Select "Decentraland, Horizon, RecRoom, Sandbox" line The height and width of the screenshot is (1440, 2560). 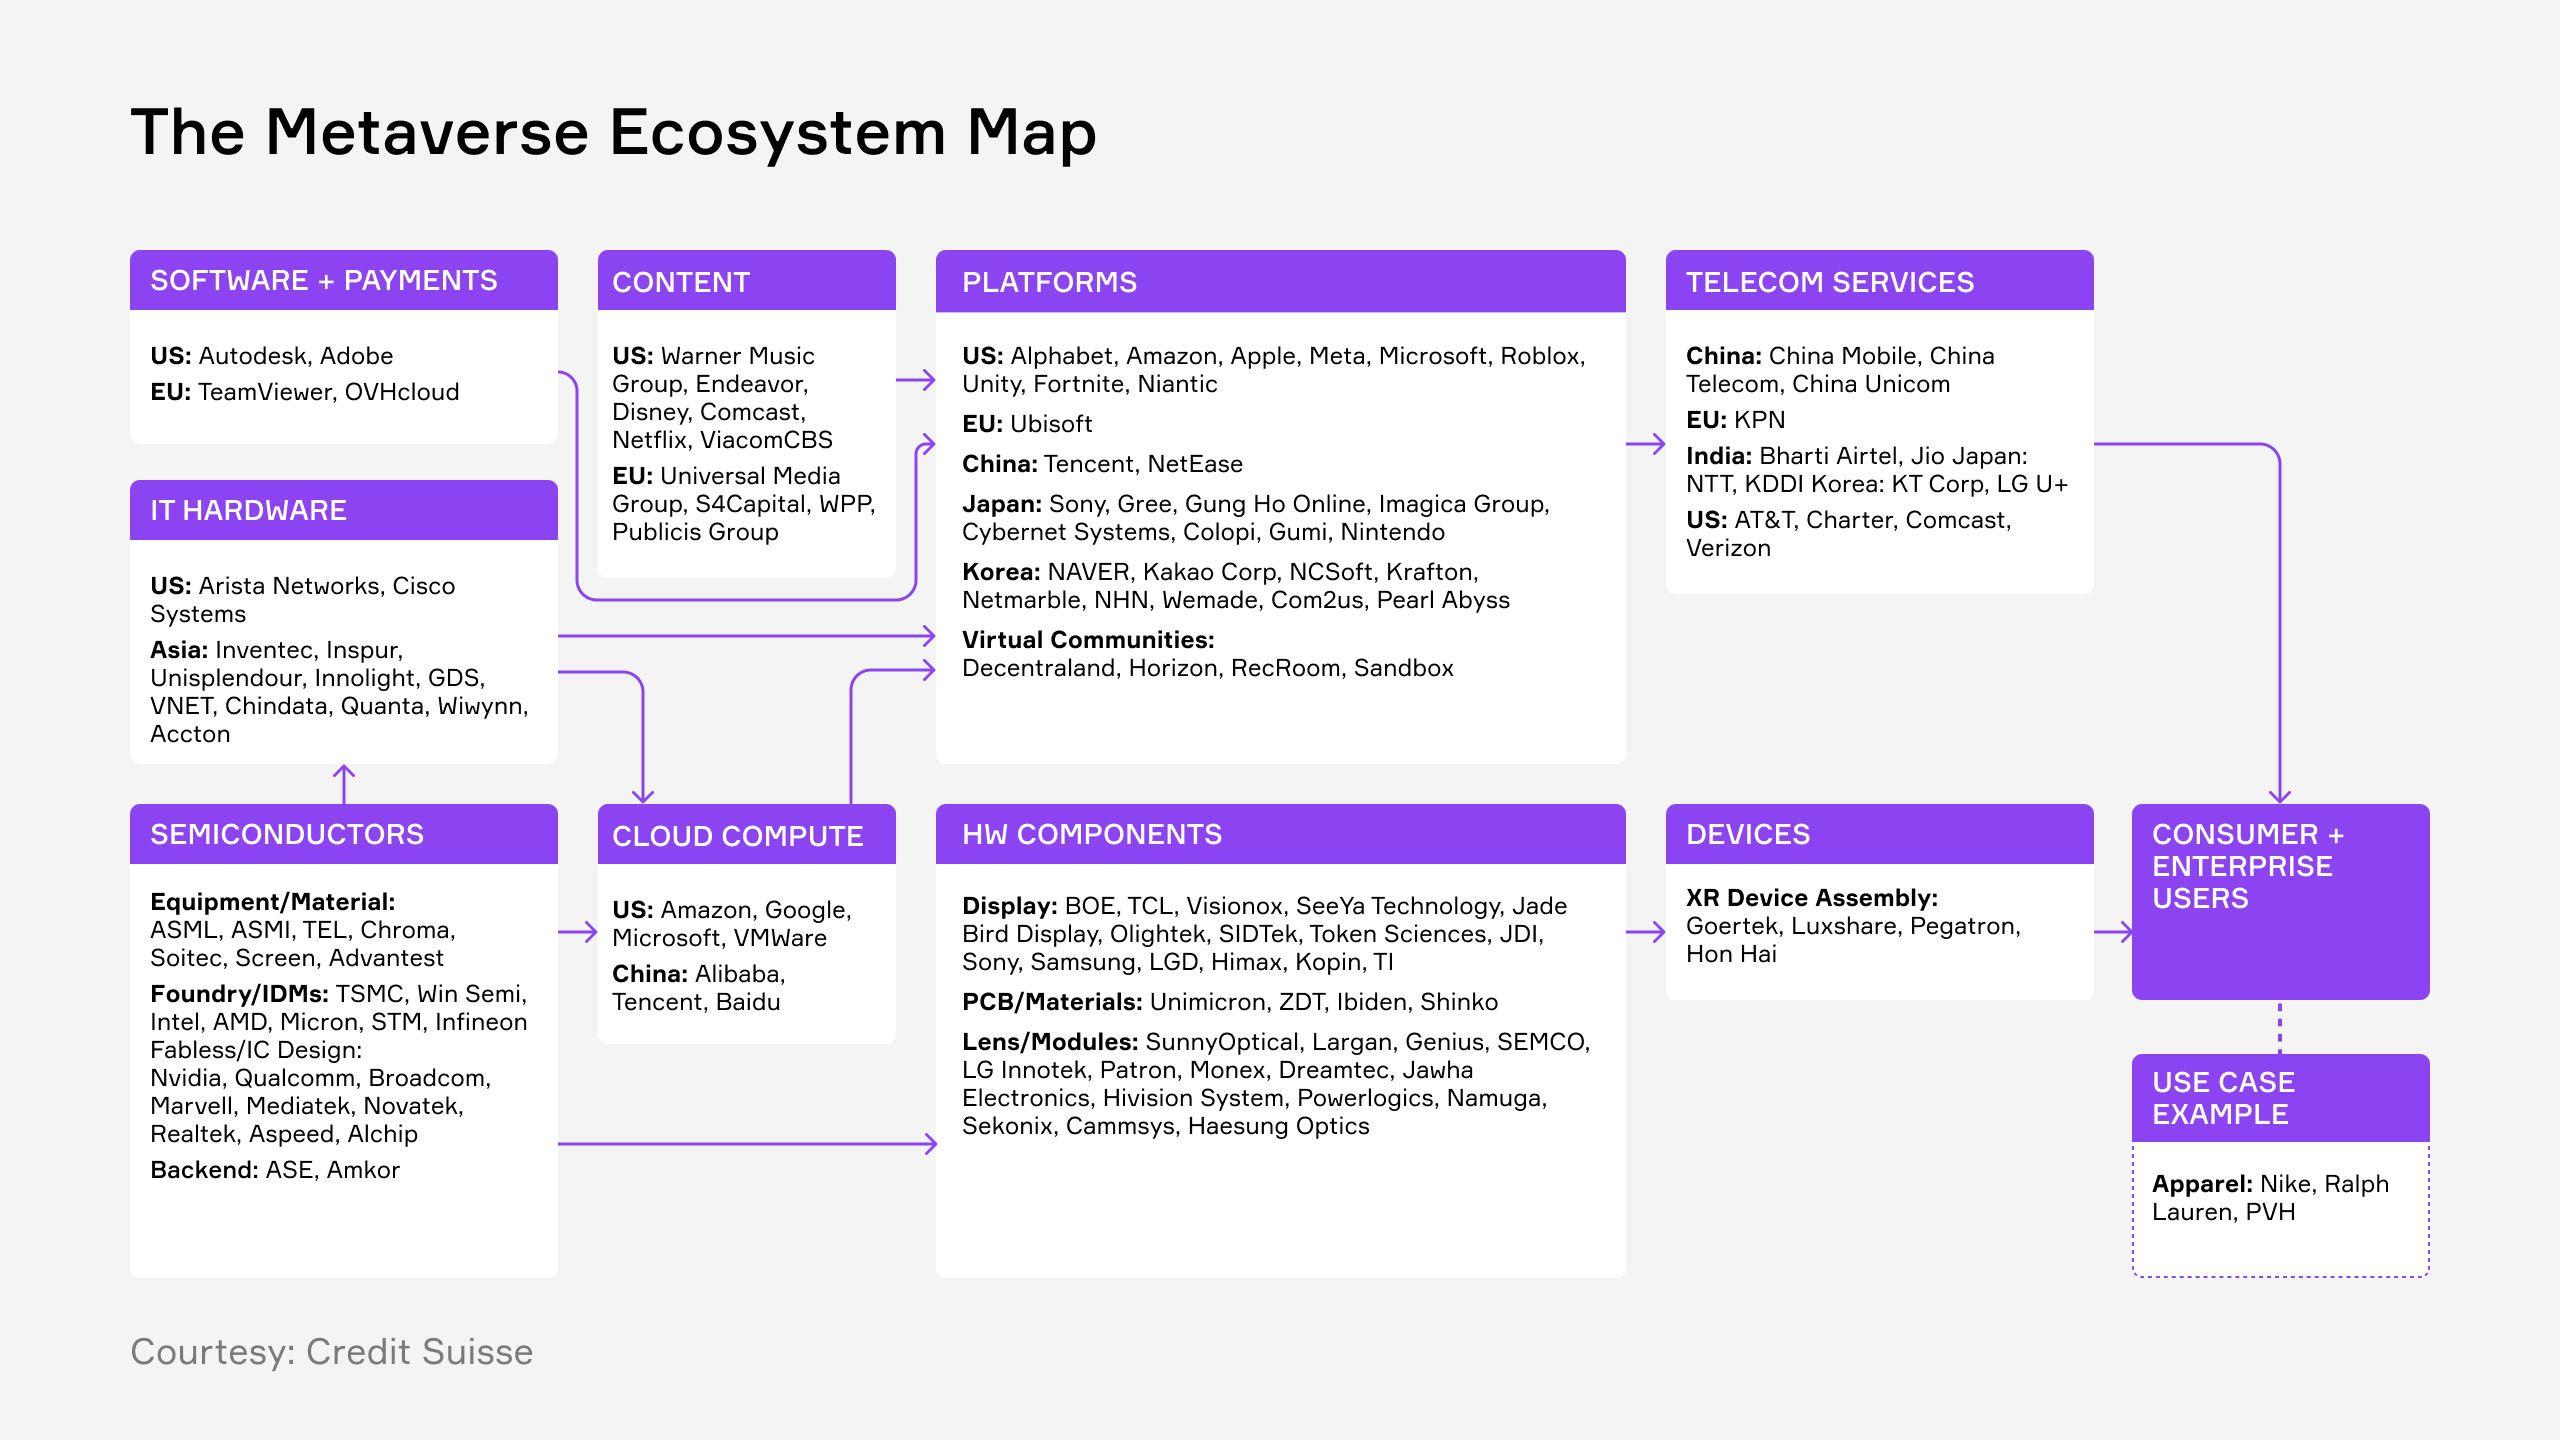(1208, 668)
